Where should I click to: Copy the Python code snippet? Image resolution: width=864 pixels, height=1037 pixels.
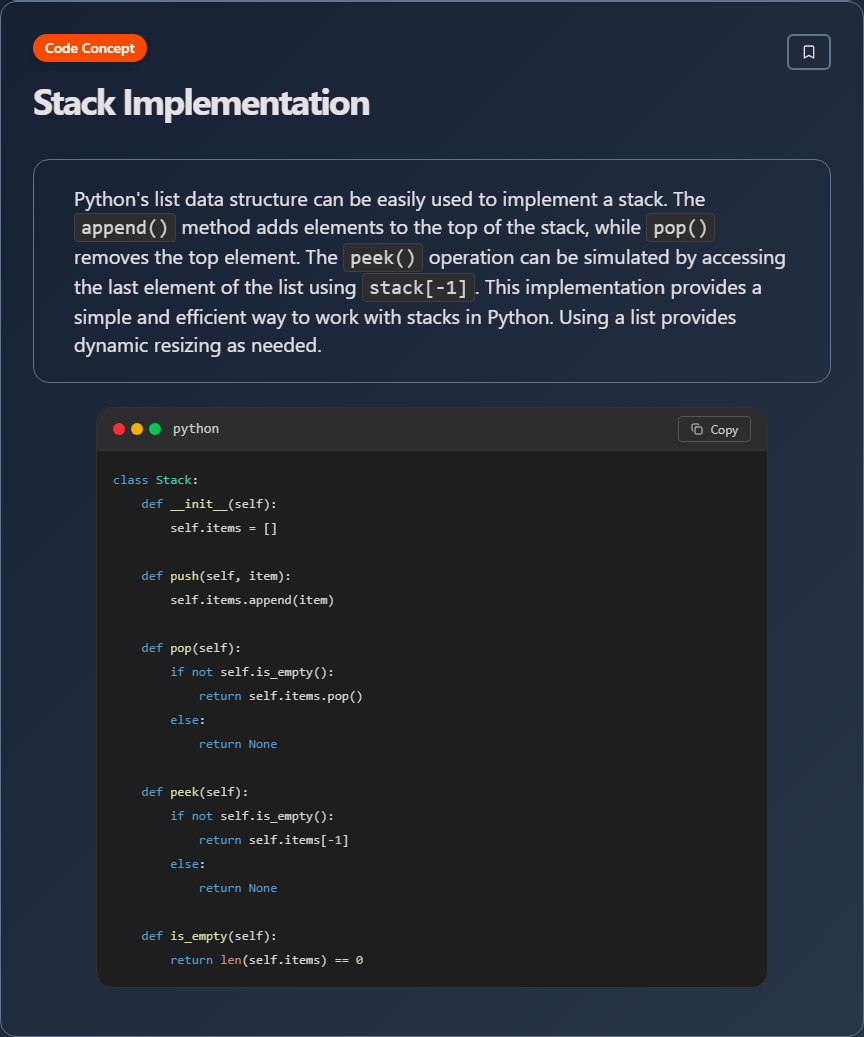click(714, 429)
